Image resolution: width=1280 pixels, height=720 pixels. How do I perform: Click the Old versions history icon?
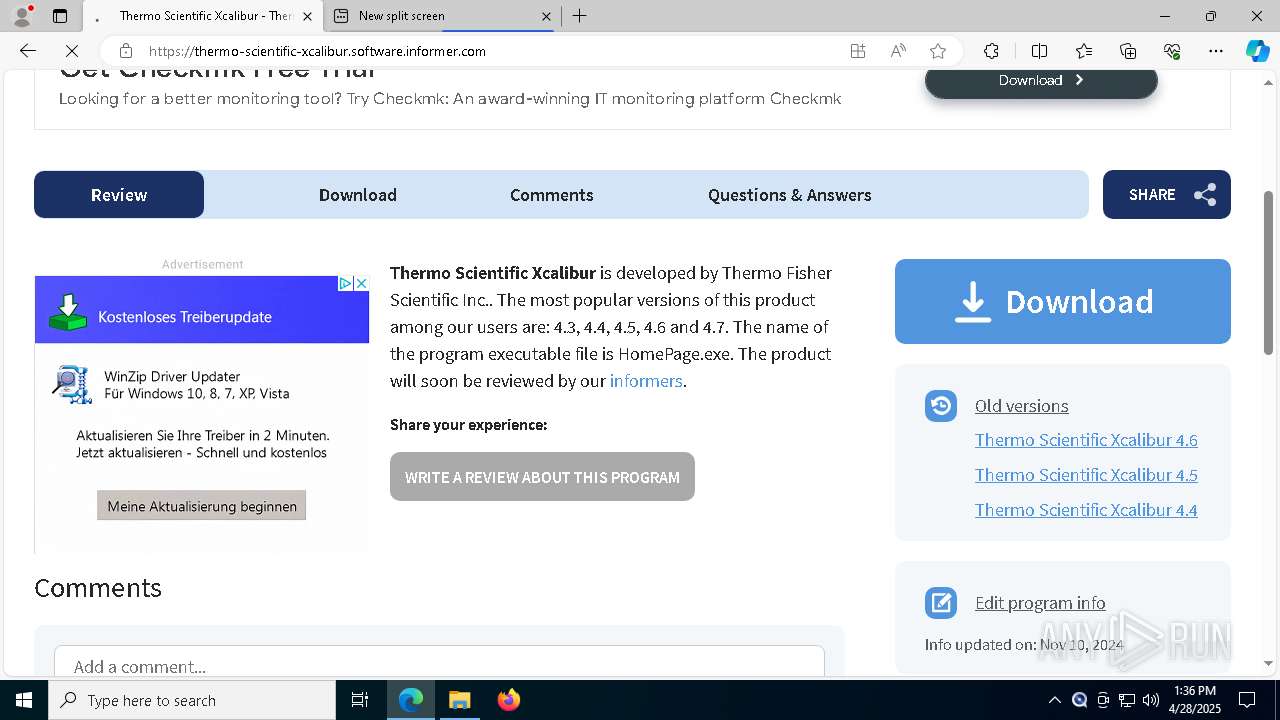(941, 405)
